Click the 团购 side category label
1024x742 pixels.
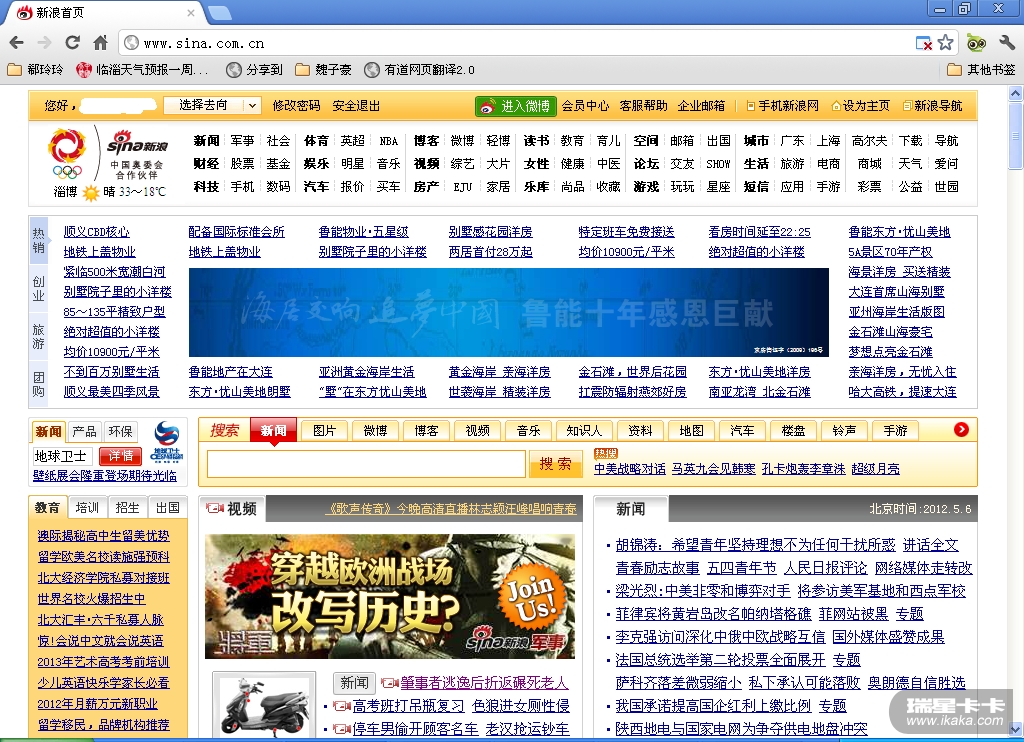39,384
